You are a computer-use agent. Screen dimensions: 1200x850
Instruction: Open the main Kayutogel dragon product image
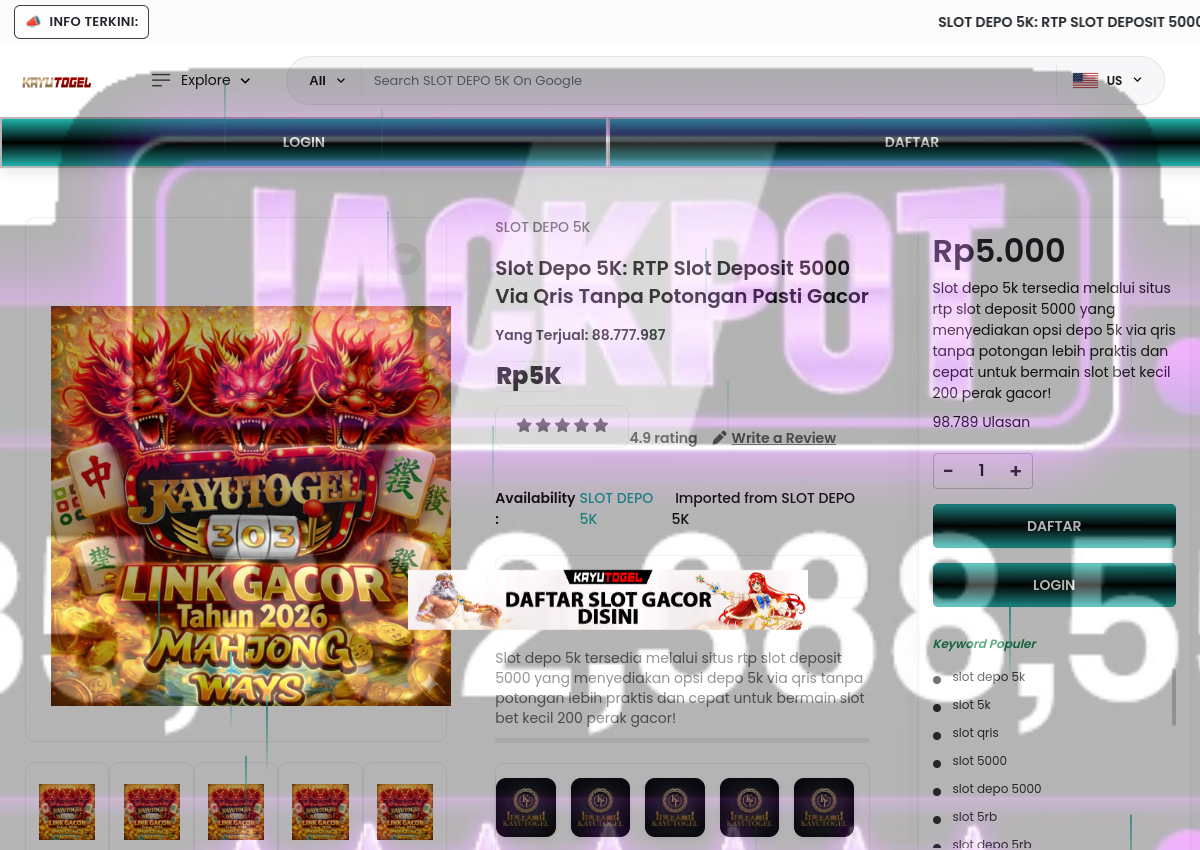click(x=251, y=505)
